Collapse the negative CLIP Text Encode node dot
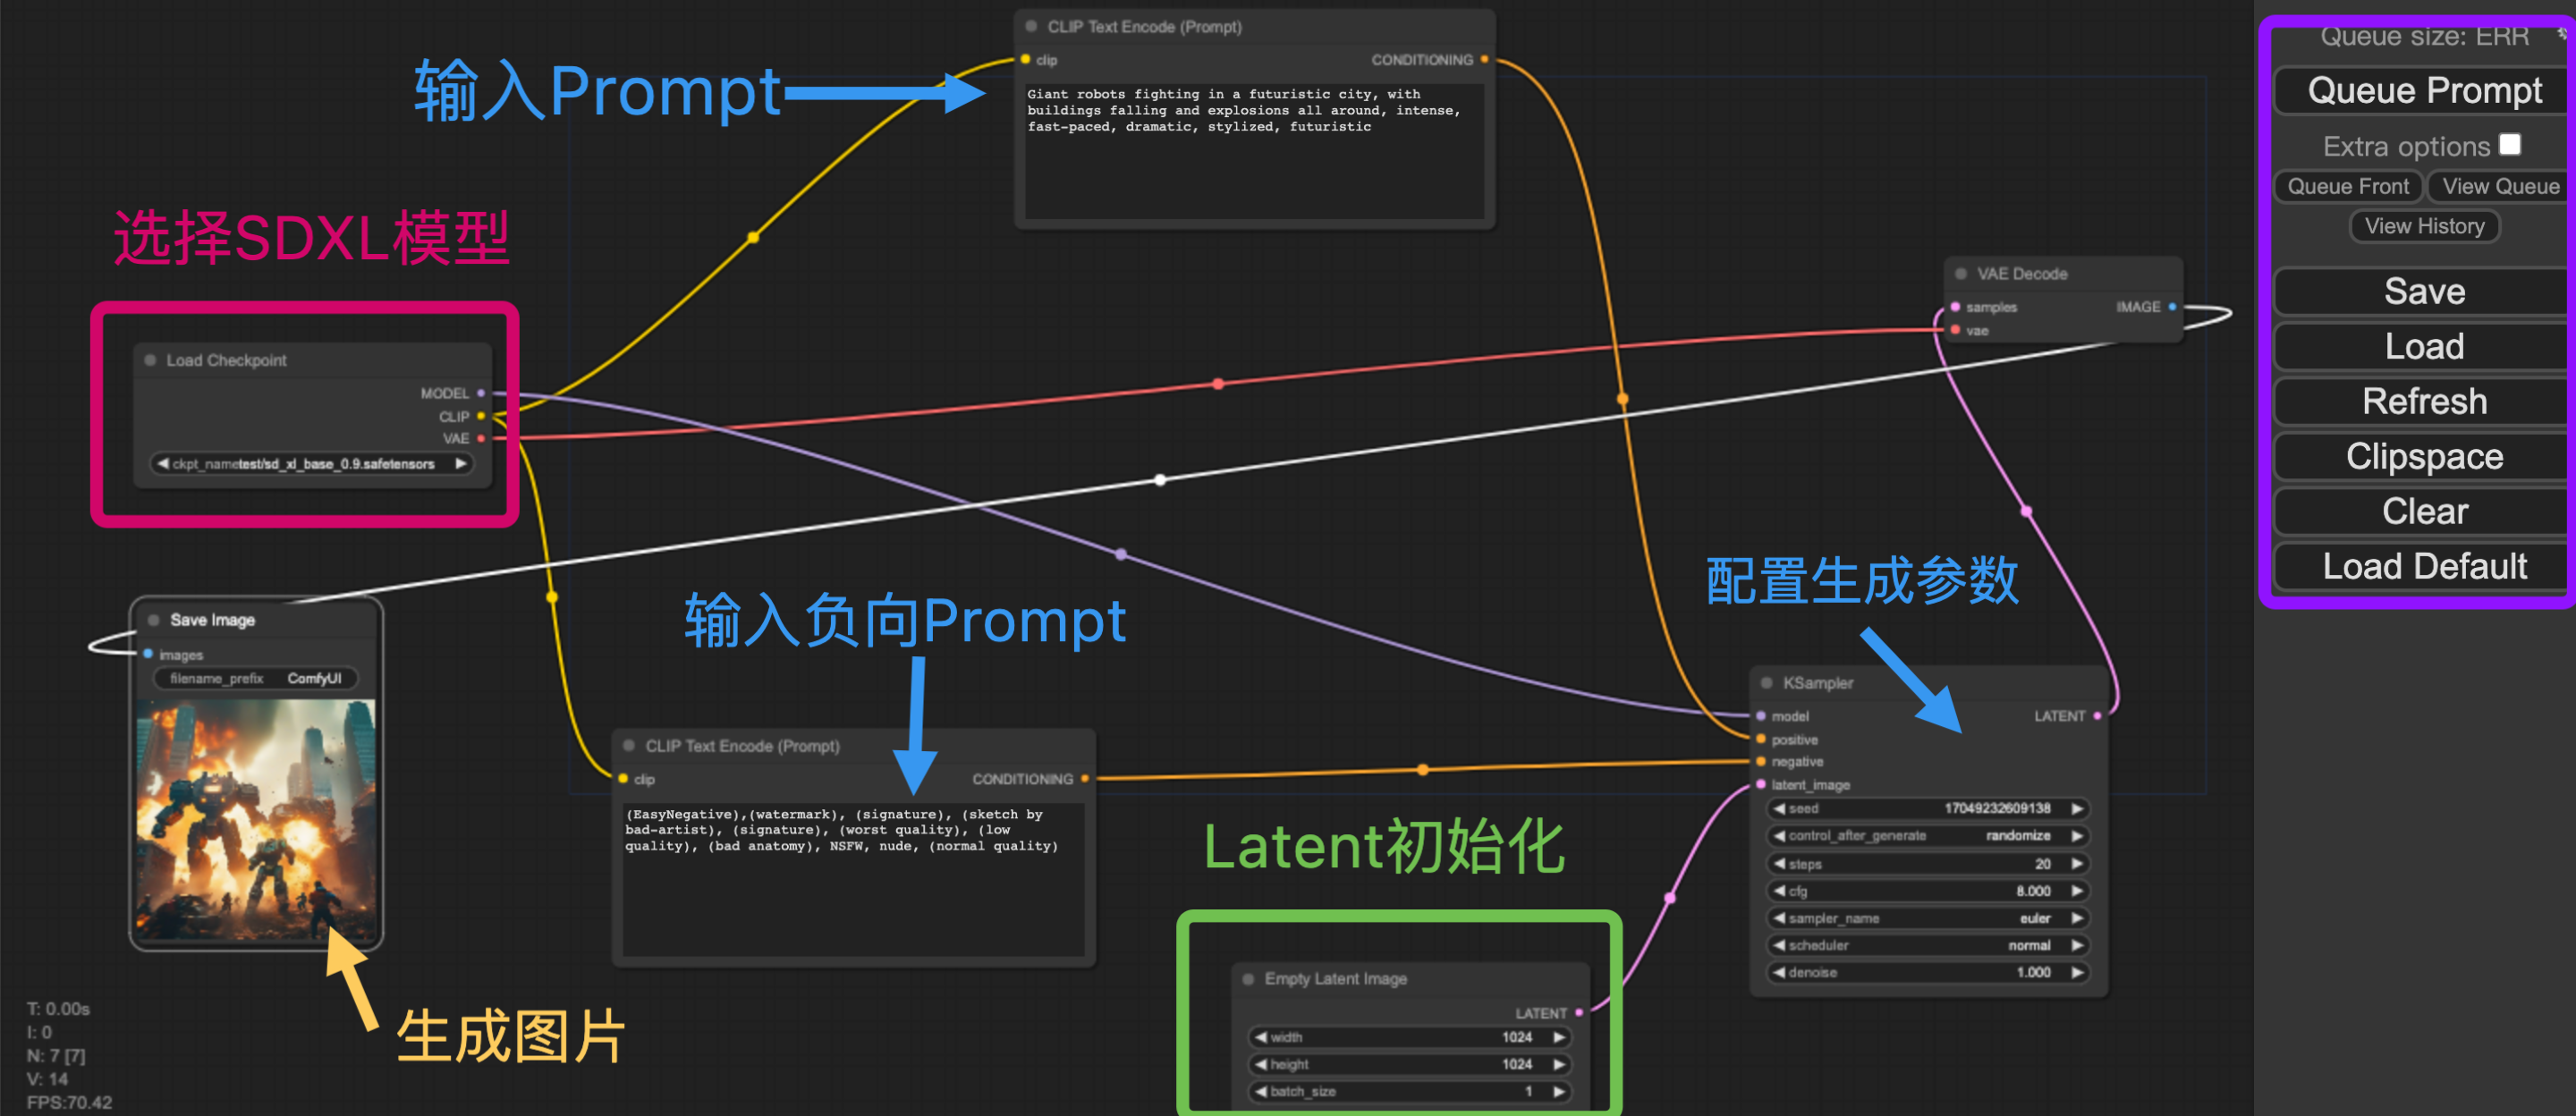Viewport: 2576px width, 1116px height. [x=629, y=745]
